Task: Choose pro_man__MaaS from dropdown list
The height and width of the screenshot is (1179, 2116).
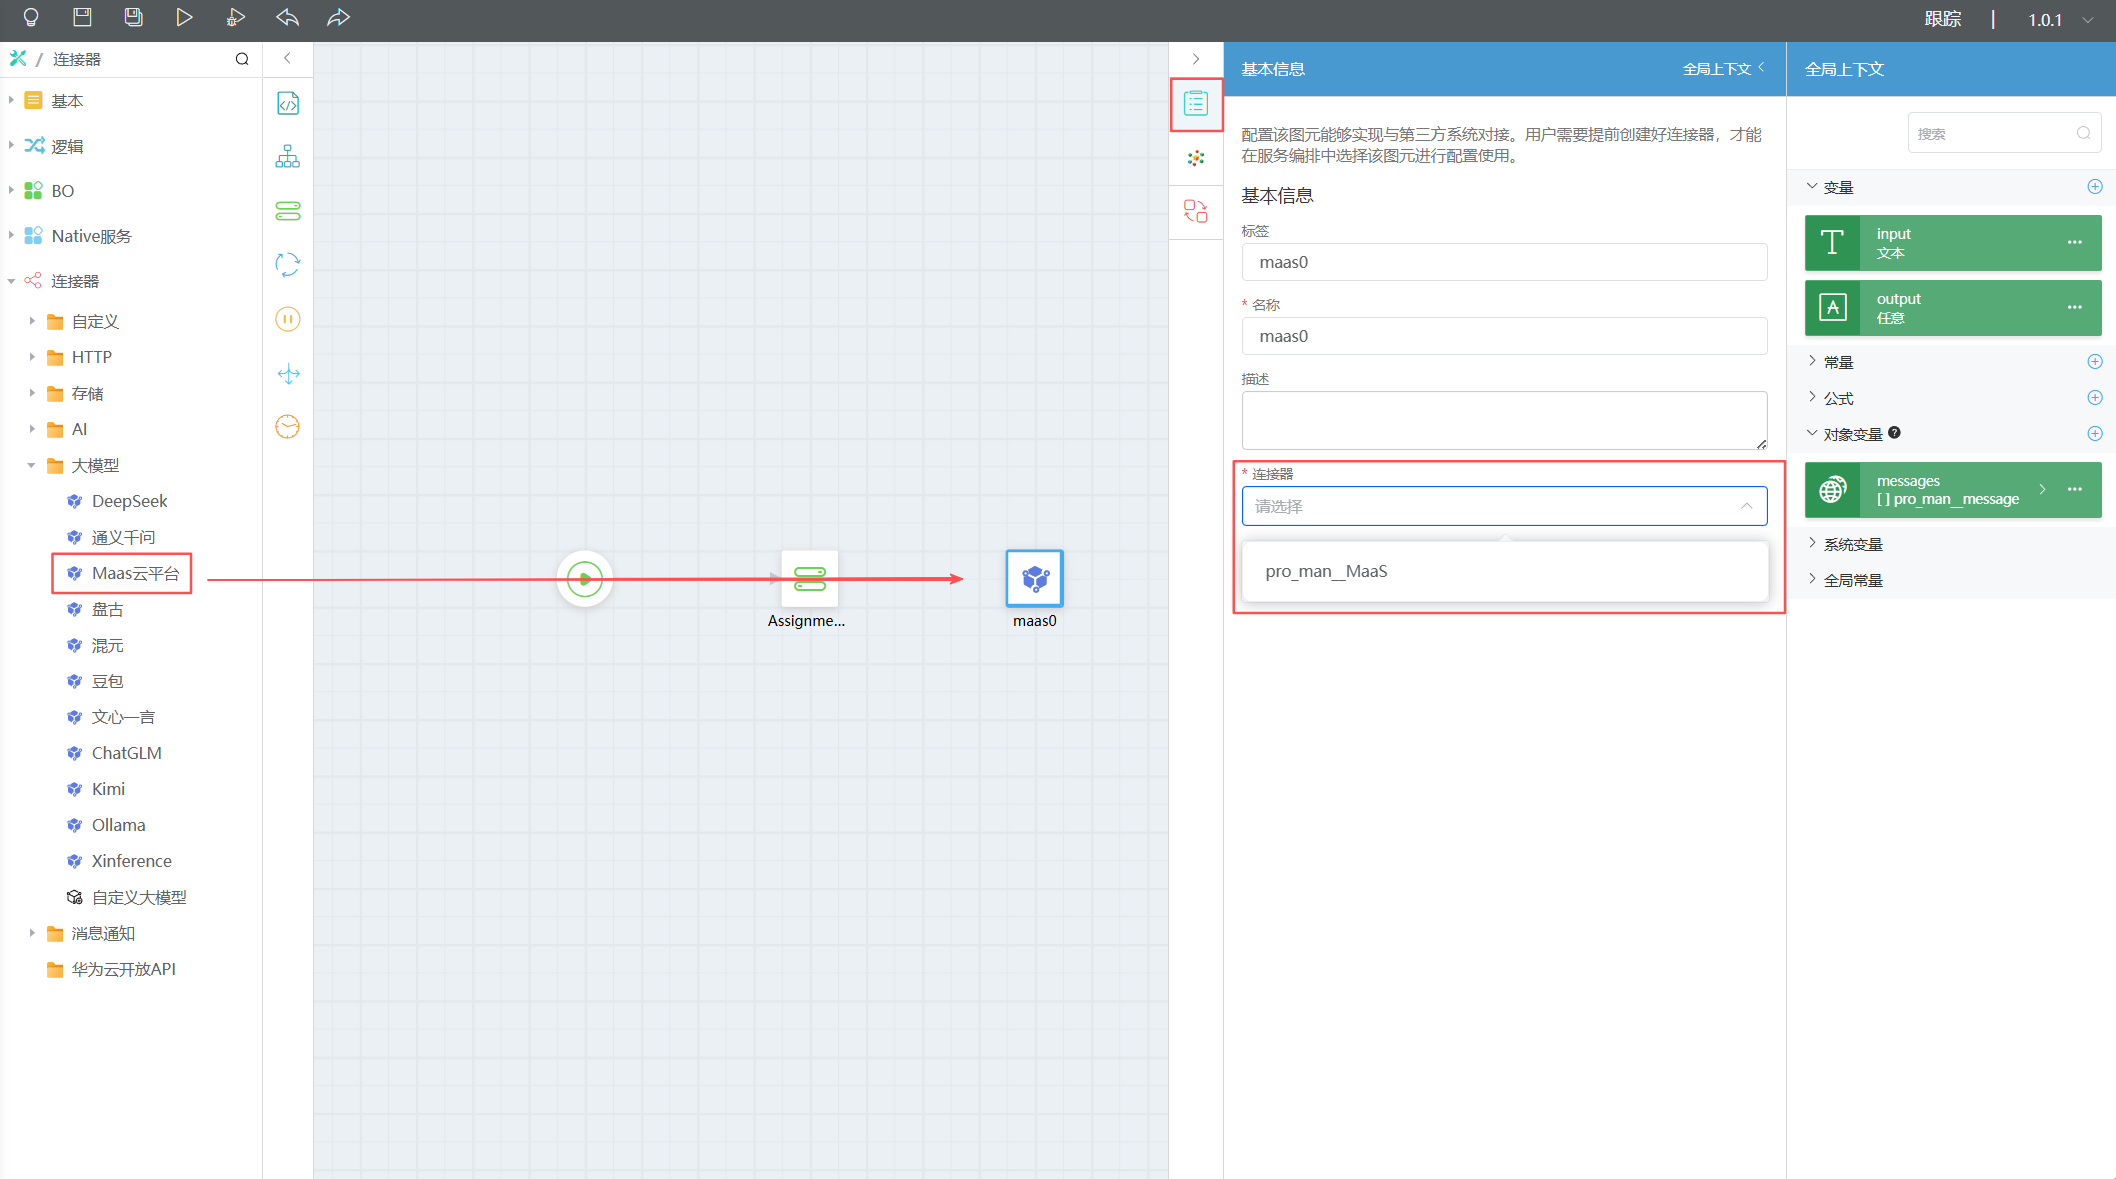Action: click(1326, 571)
